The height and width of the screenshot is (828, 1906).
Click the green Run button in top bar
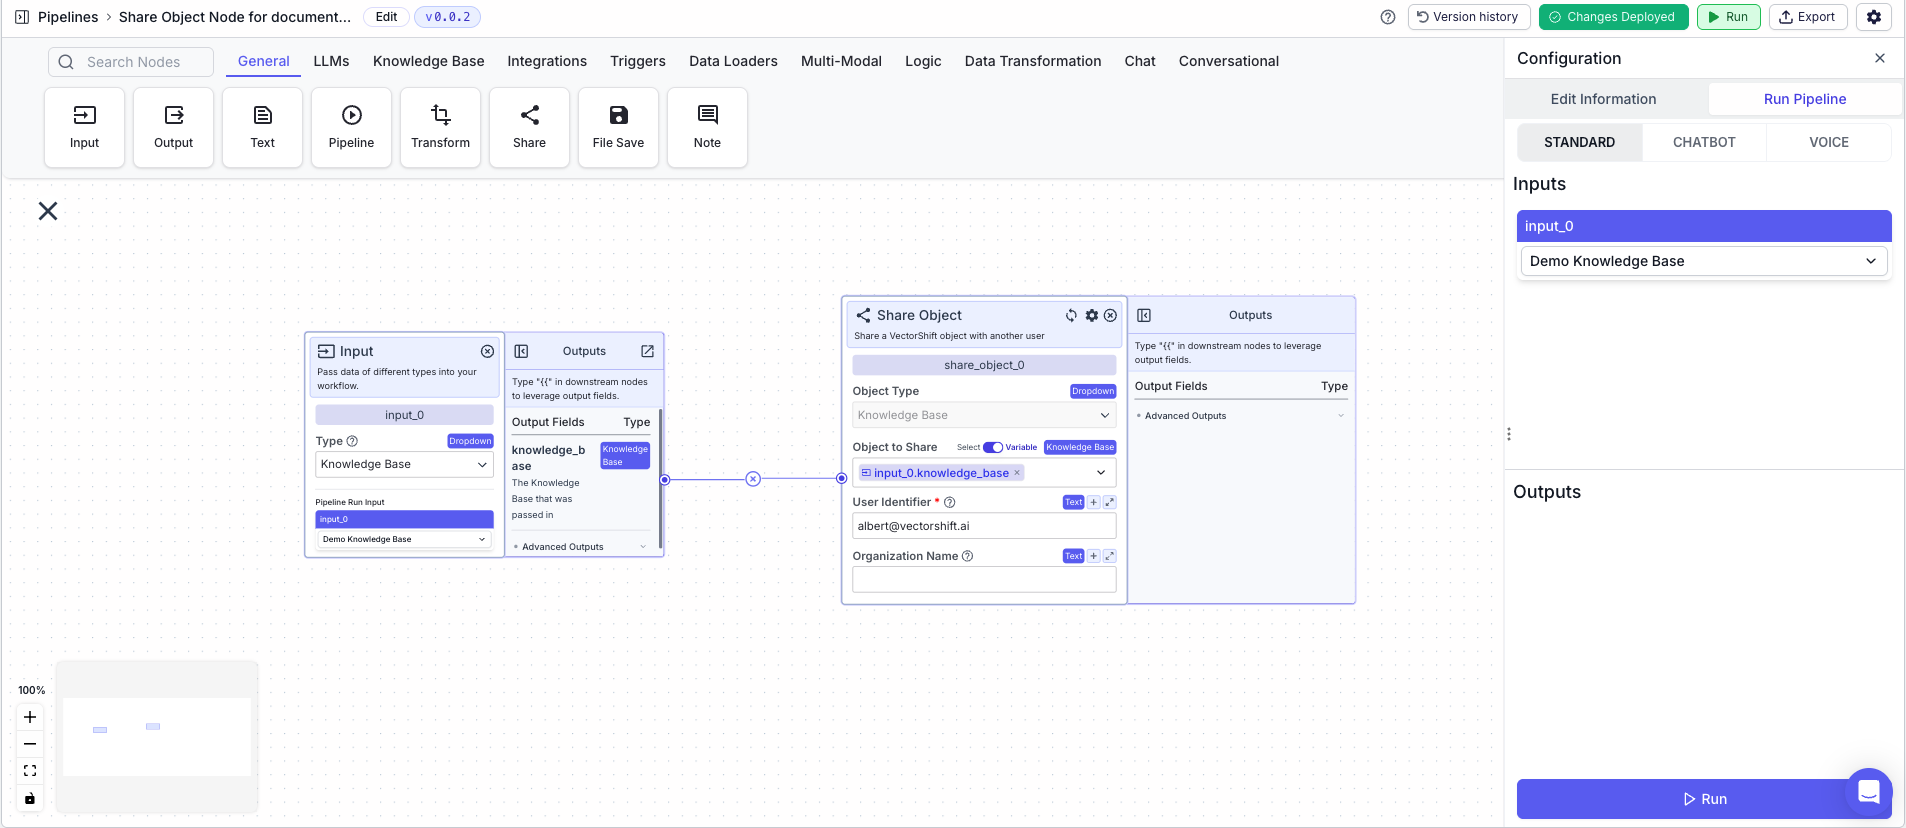tap(1728, 17)
